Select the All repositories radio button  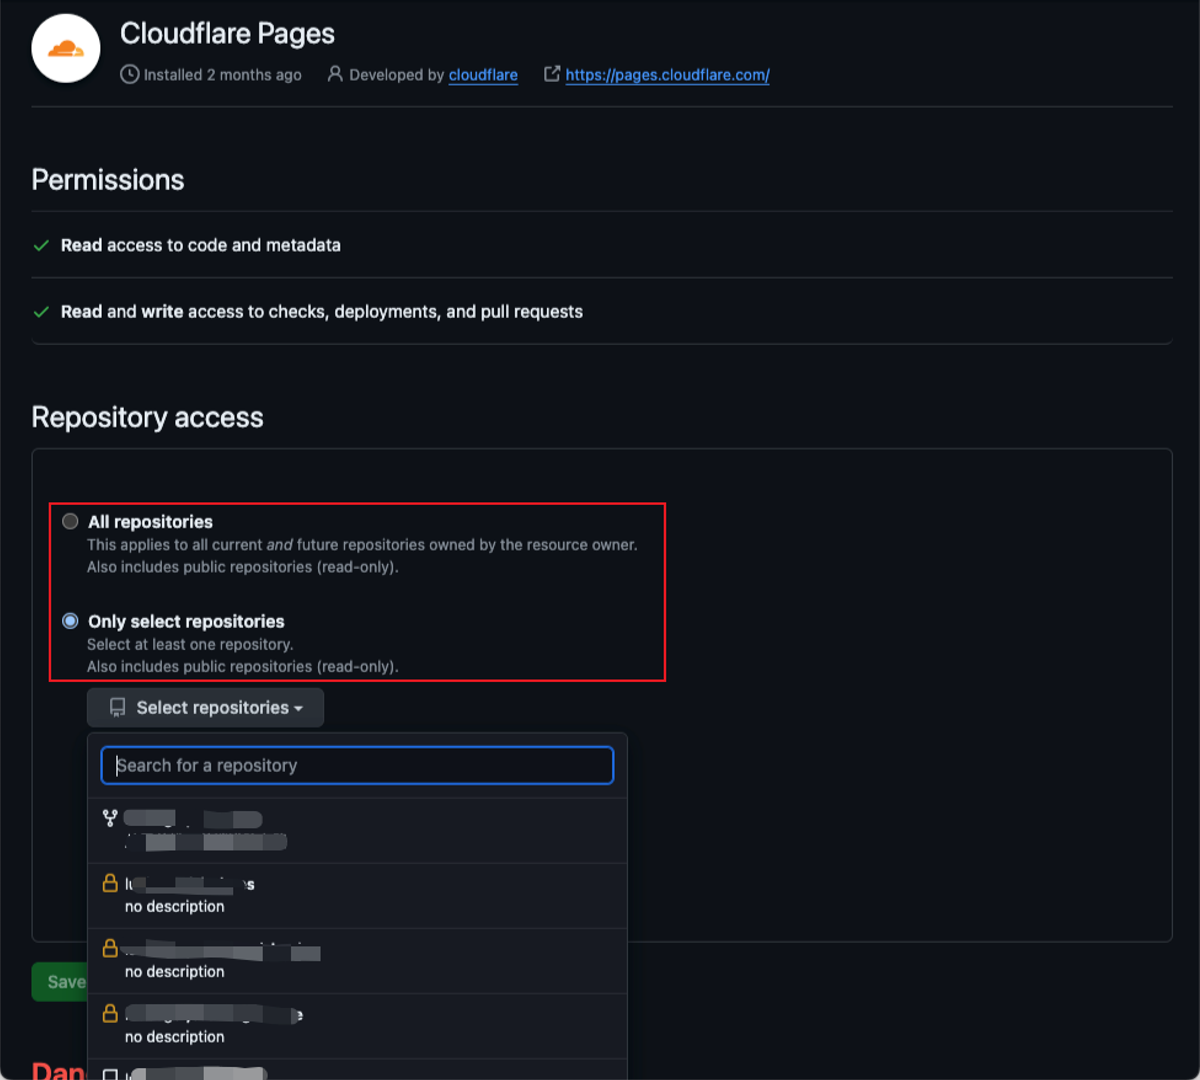pos(70,521)
